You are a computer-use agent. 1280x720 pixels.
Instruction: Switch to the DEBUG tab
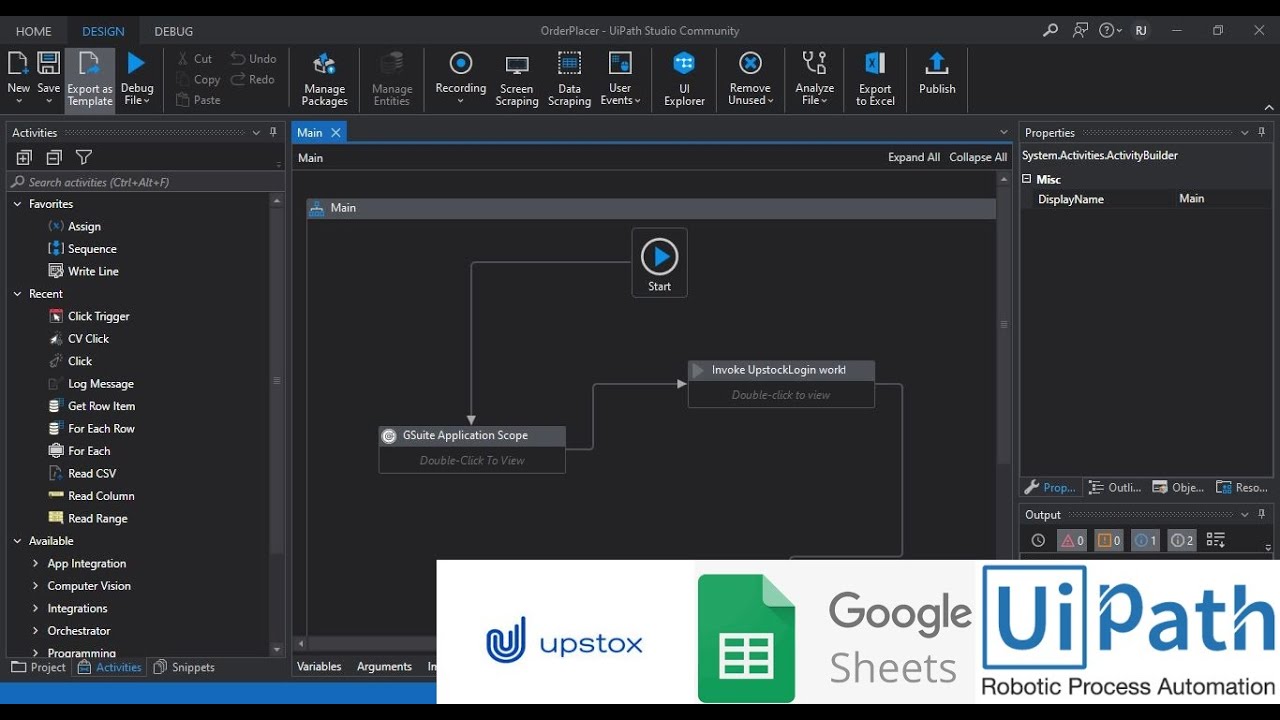[x=174, y=31]
